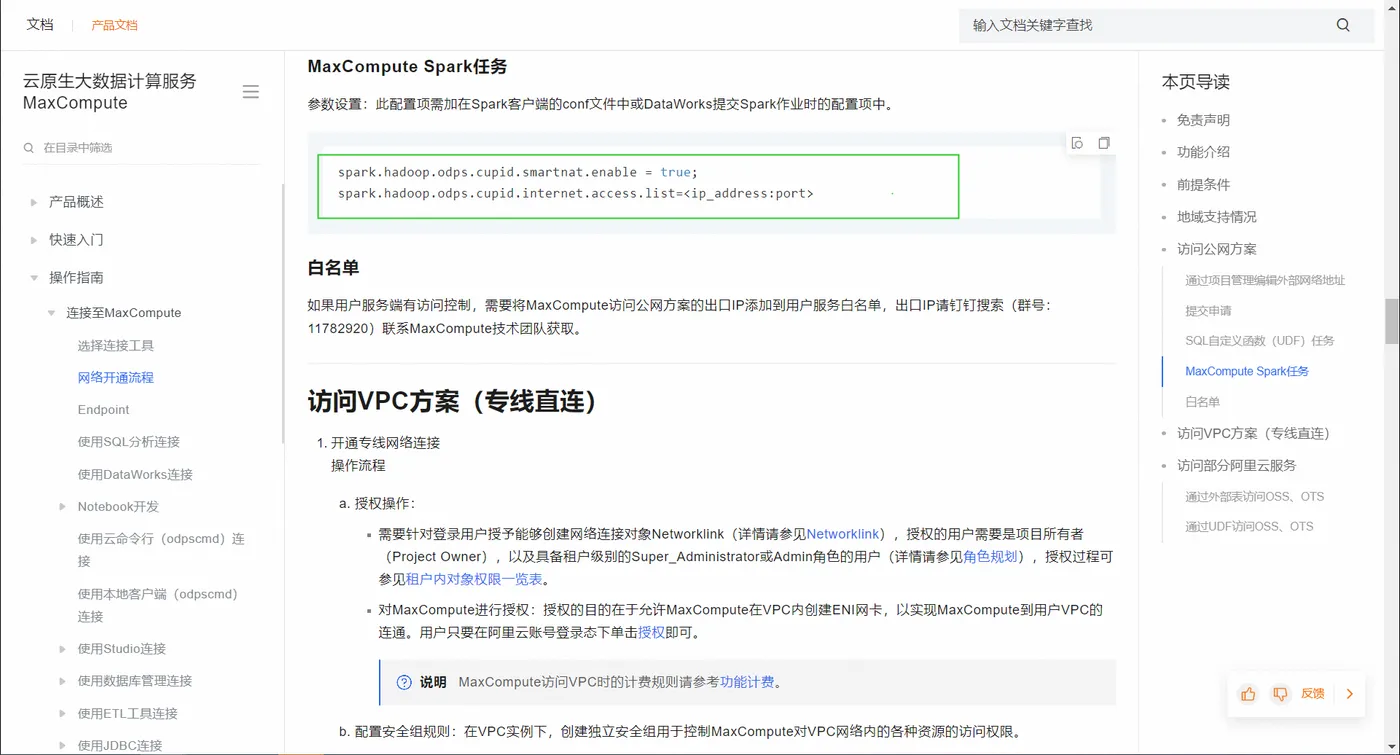Collapse the 操作指南 section arrow
1400x755 pixels.
coord(34,278)
